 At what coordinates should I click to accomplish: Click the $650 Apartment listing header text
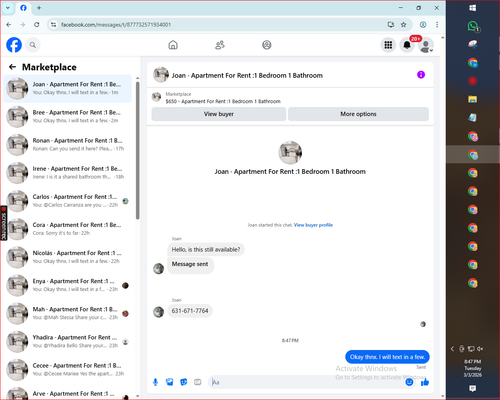(223, 101)
